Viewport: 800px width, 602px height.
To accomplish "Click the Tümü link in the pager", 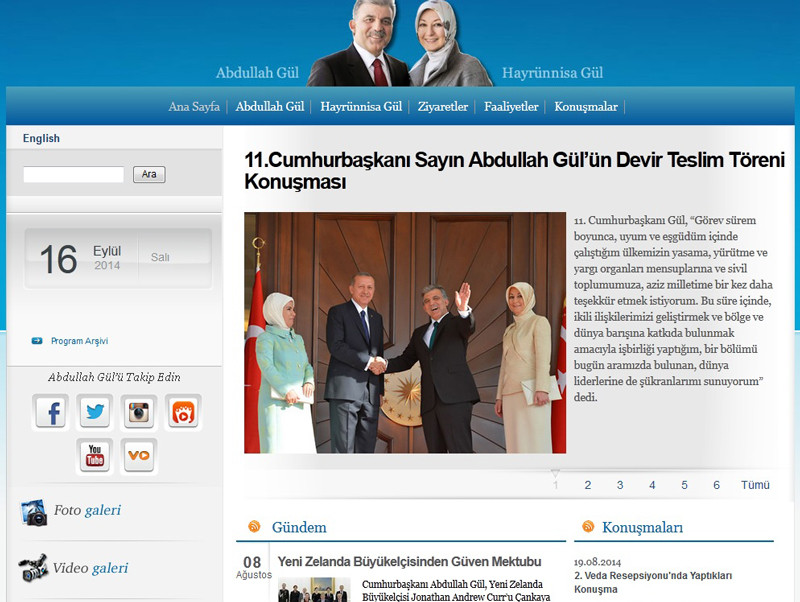I will (x=755, y=485).
